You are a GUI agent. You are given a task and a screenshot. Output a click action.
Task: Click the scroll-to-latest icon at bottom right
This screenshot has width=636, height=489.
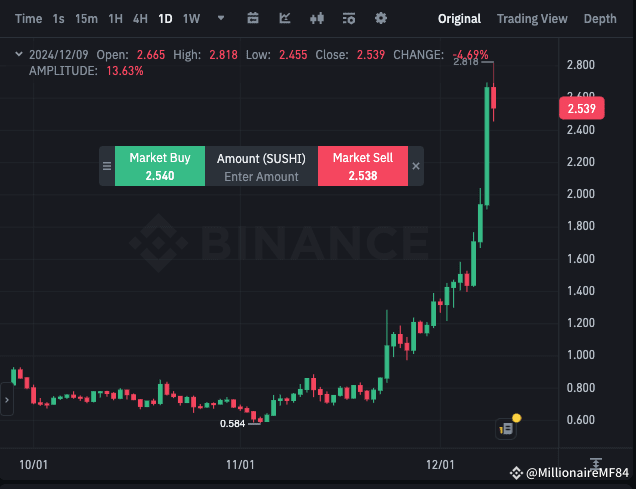595,465
